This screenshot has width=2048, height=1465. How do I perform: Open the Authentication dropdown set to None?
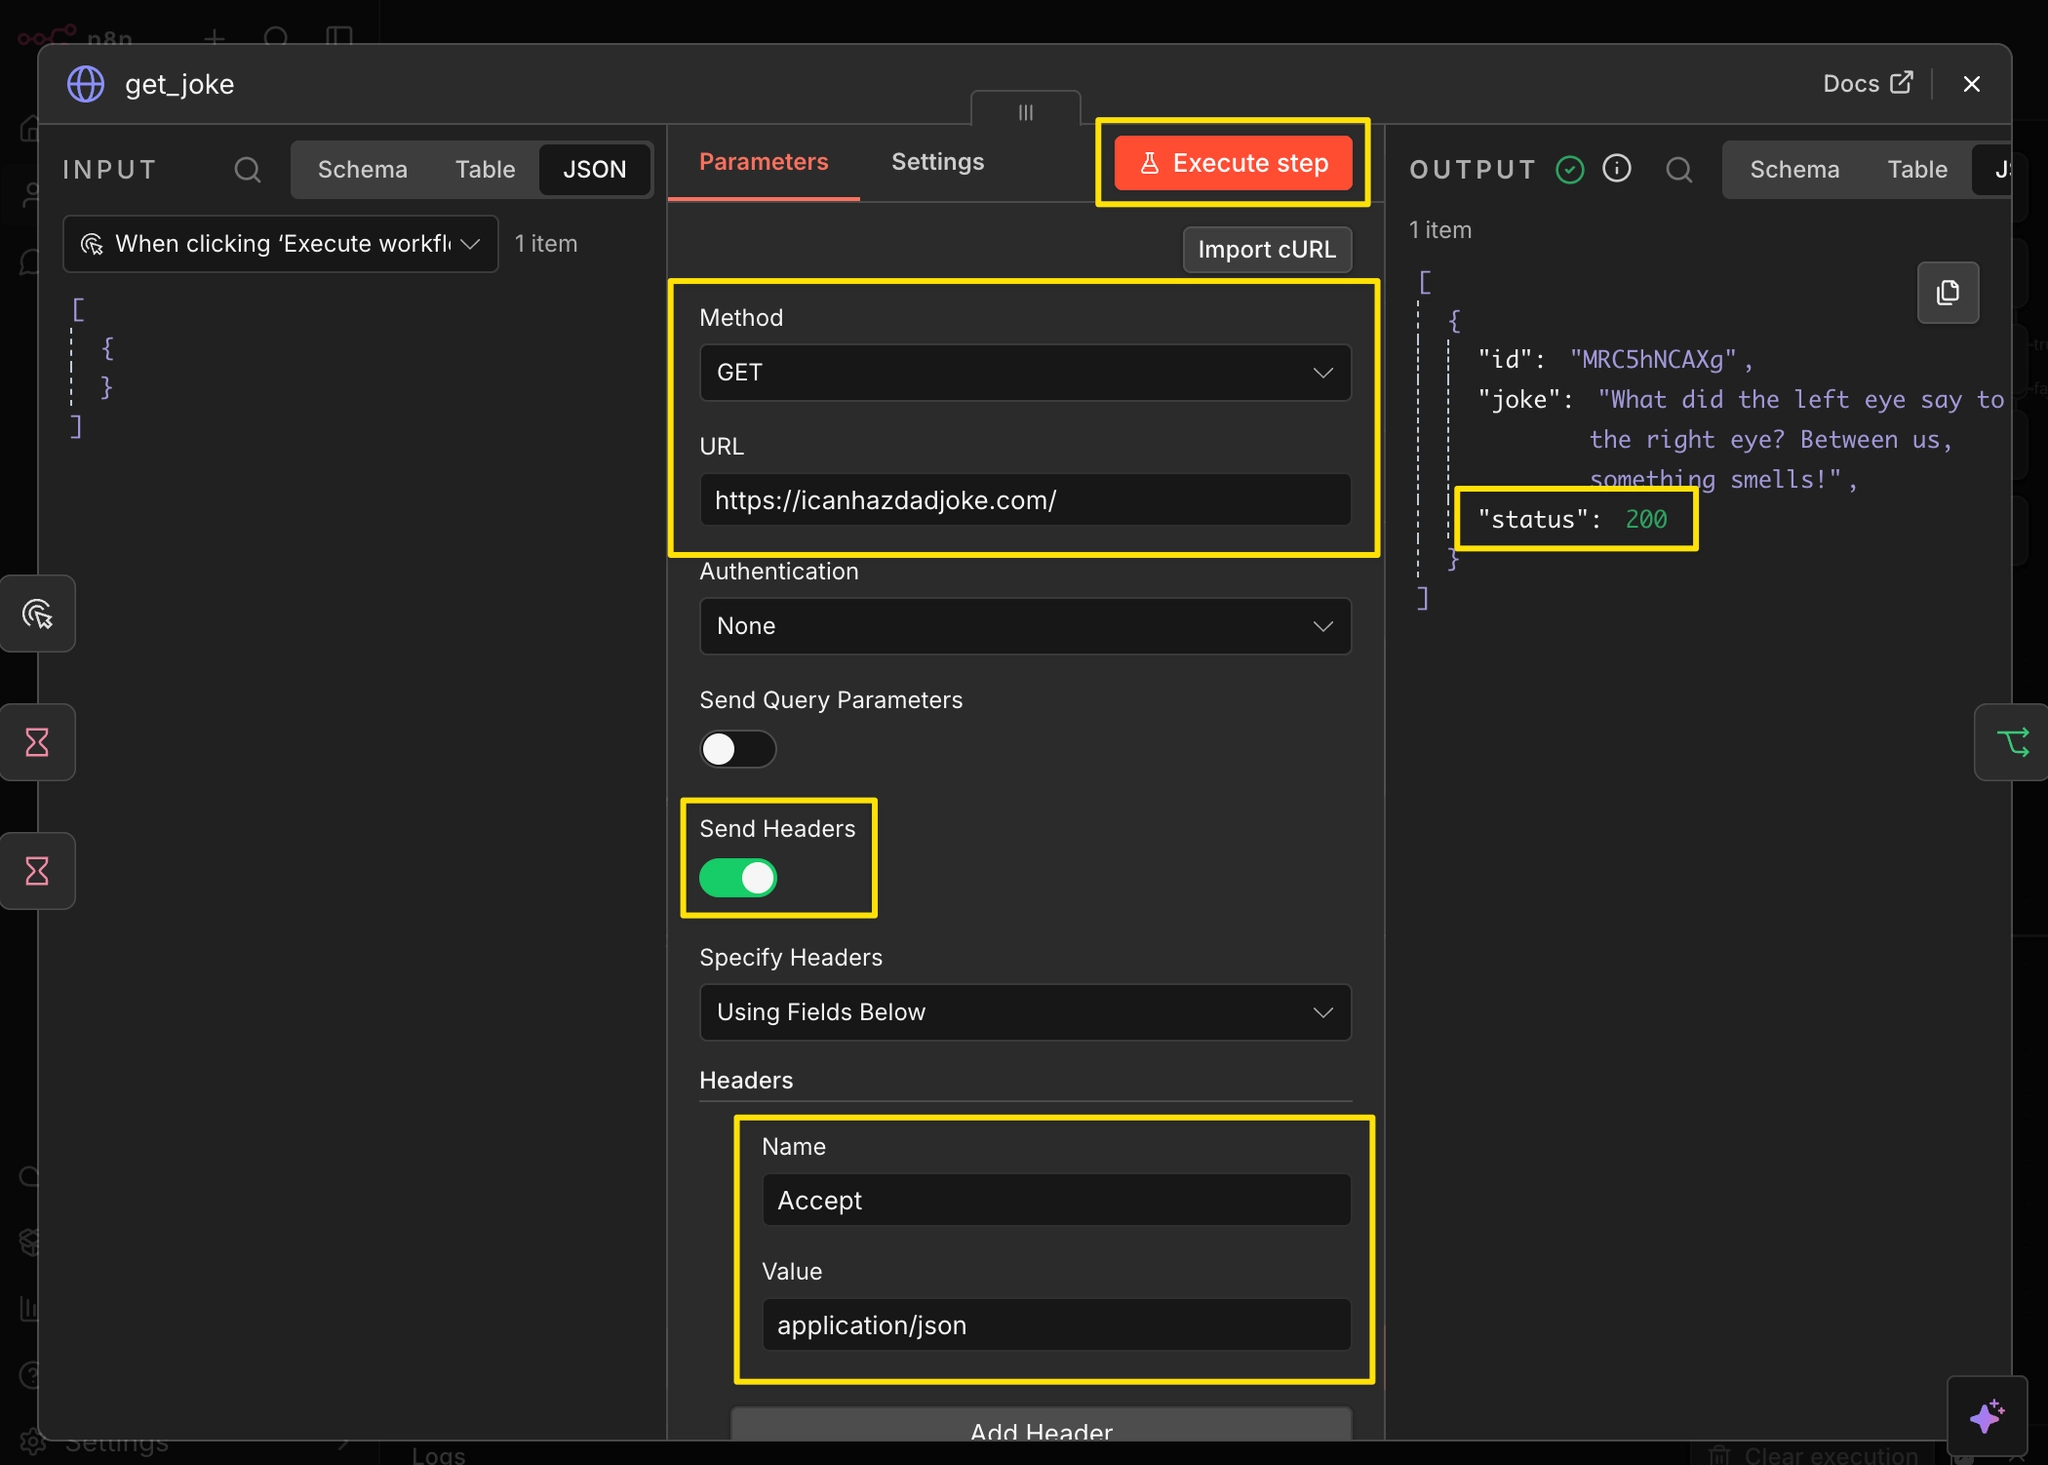tap(1025, 626)
